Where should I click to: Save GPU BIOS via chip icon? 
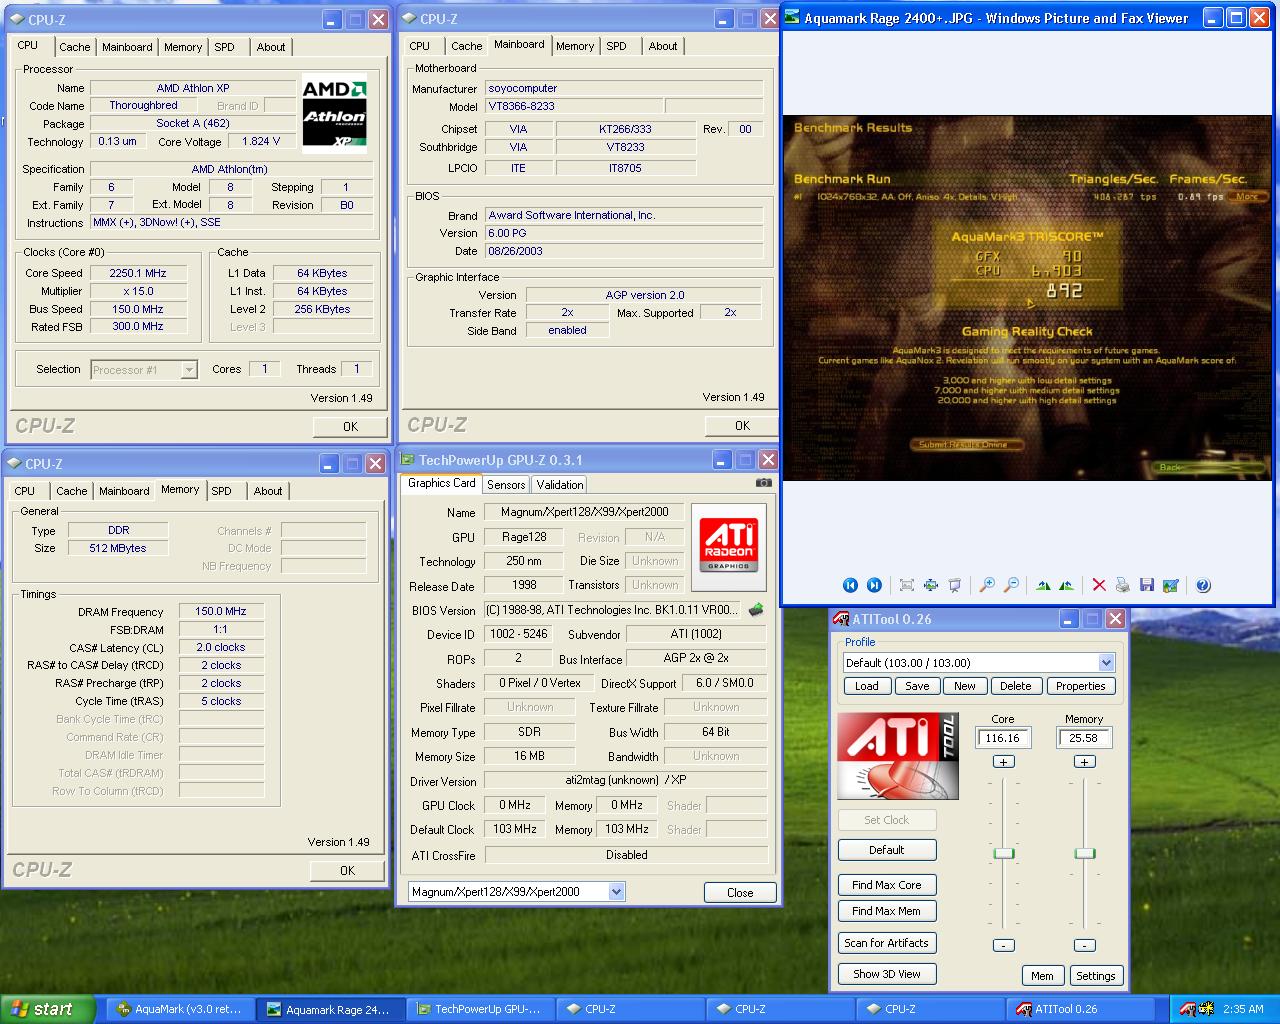coord(756,609)
